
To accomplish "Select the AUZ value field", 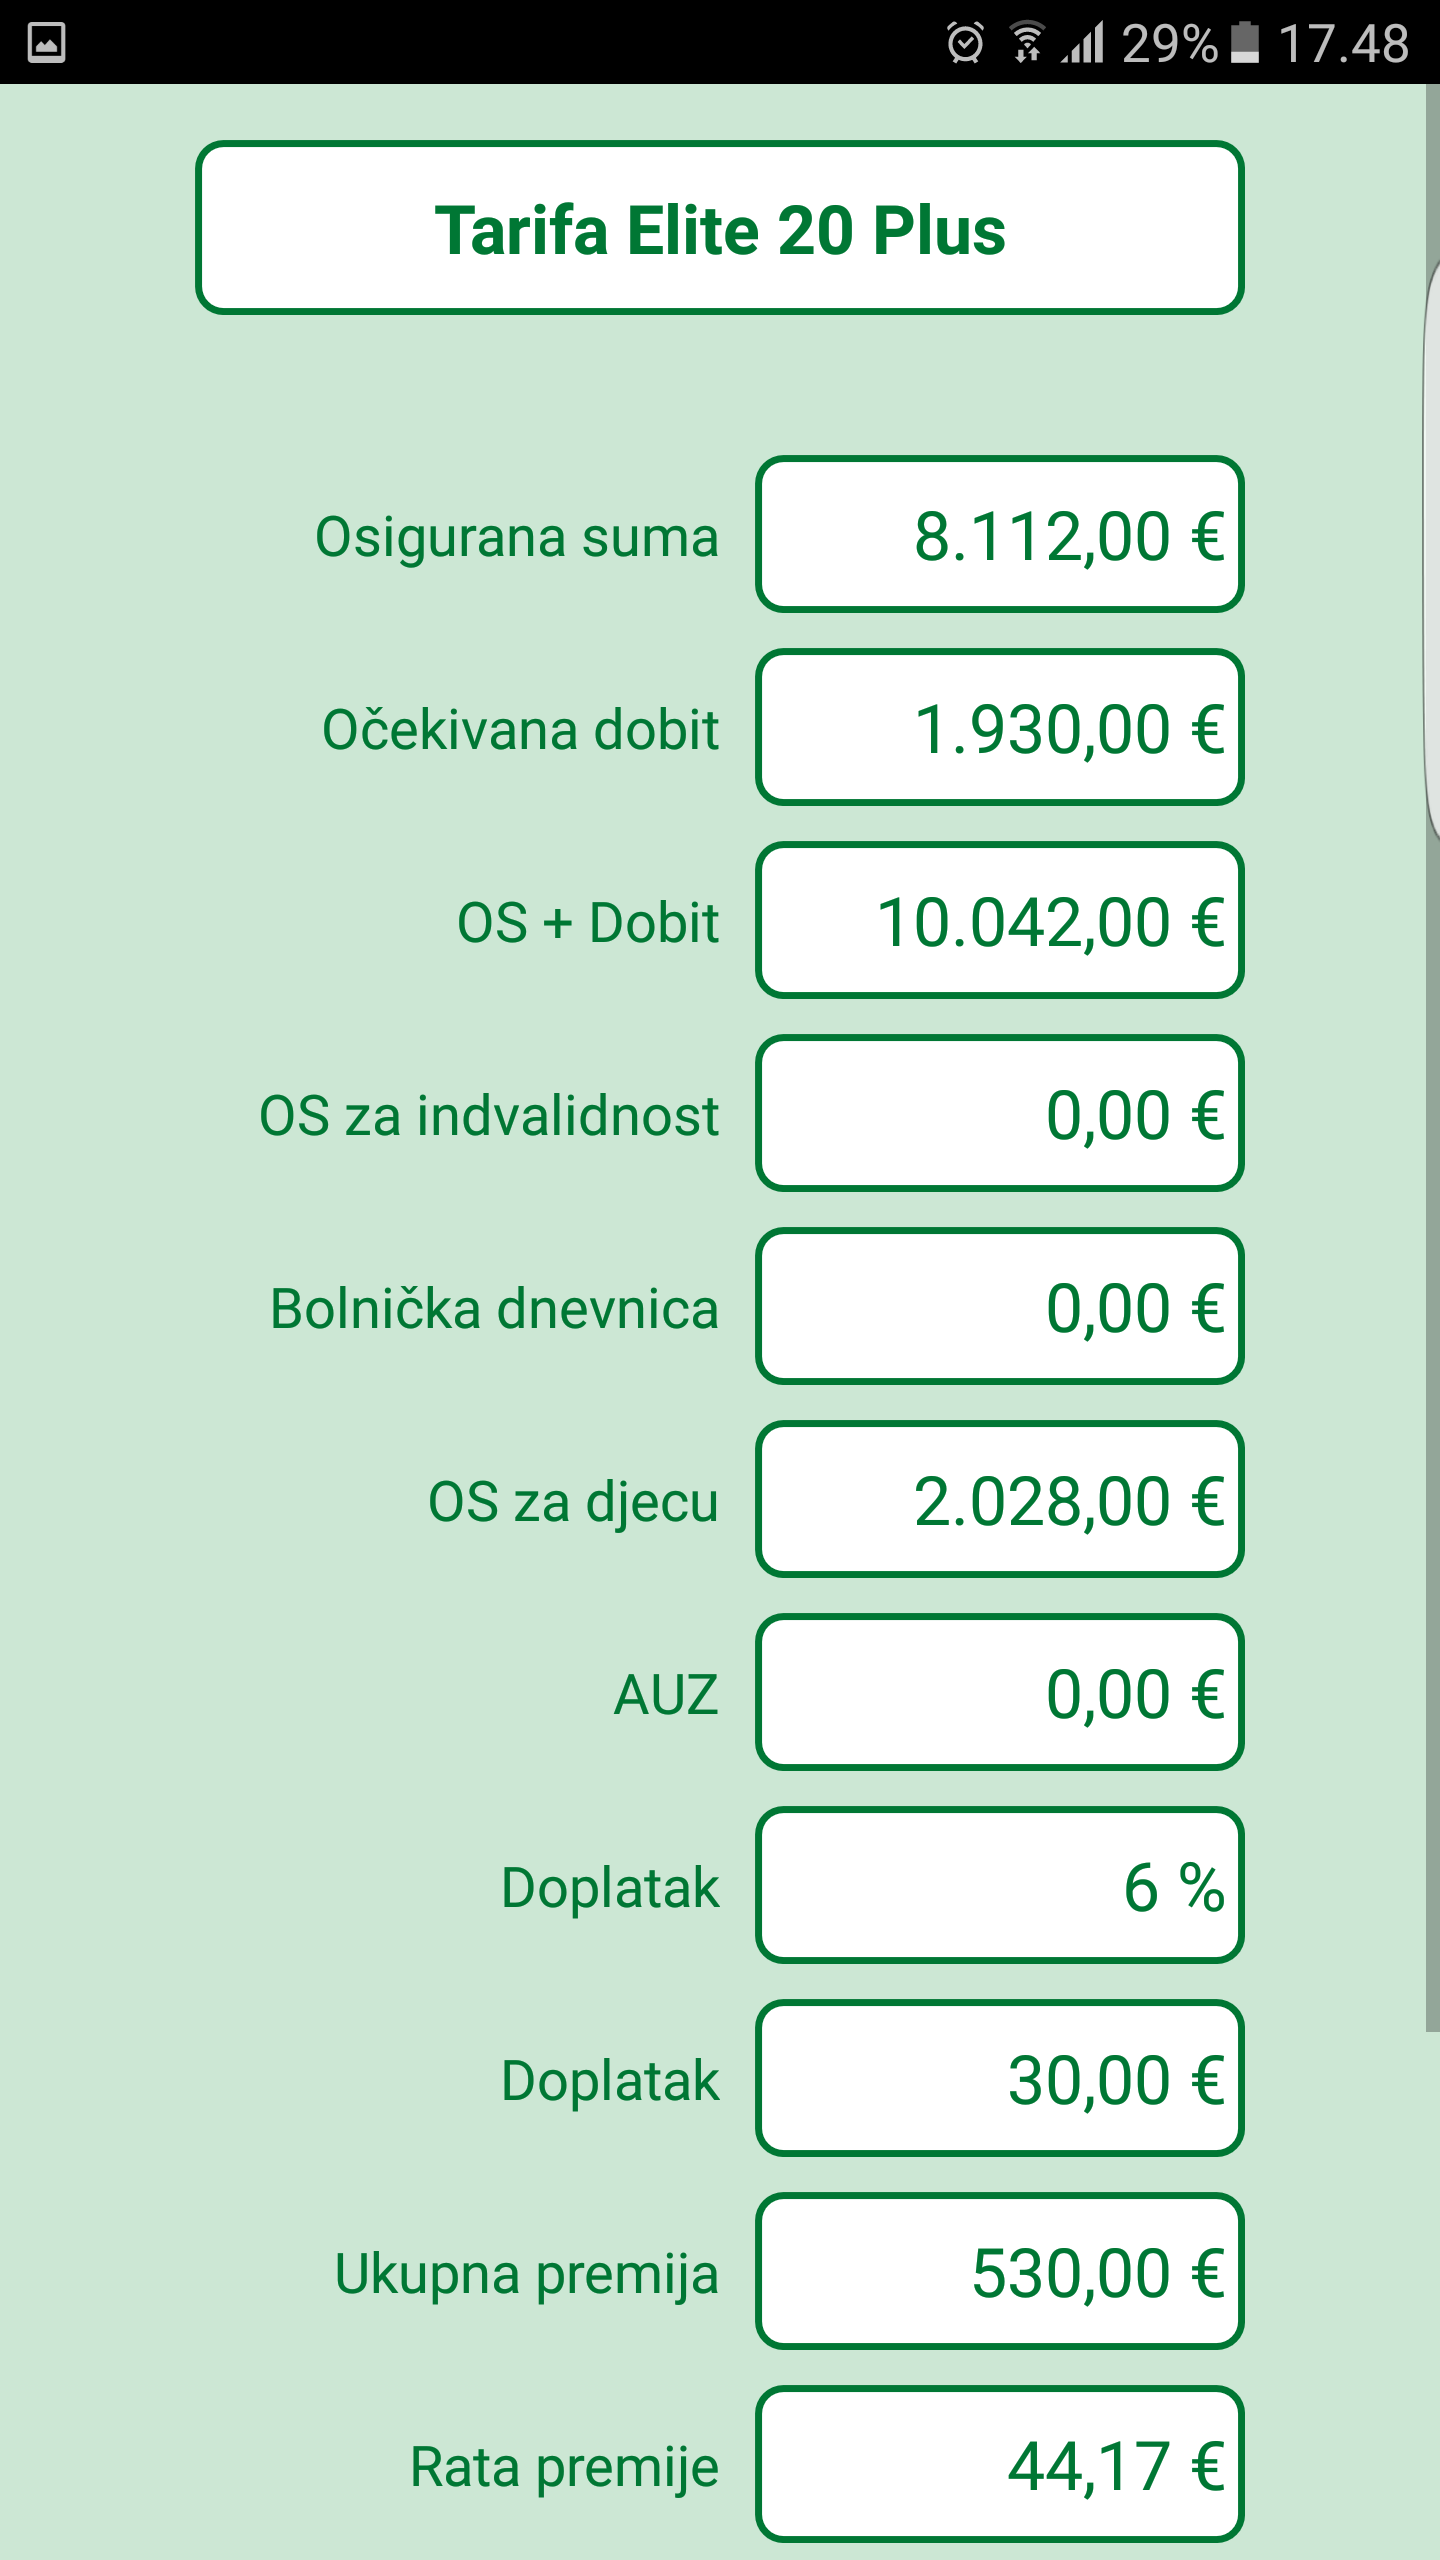I will pyautogui.click(x=999, y=1693).
